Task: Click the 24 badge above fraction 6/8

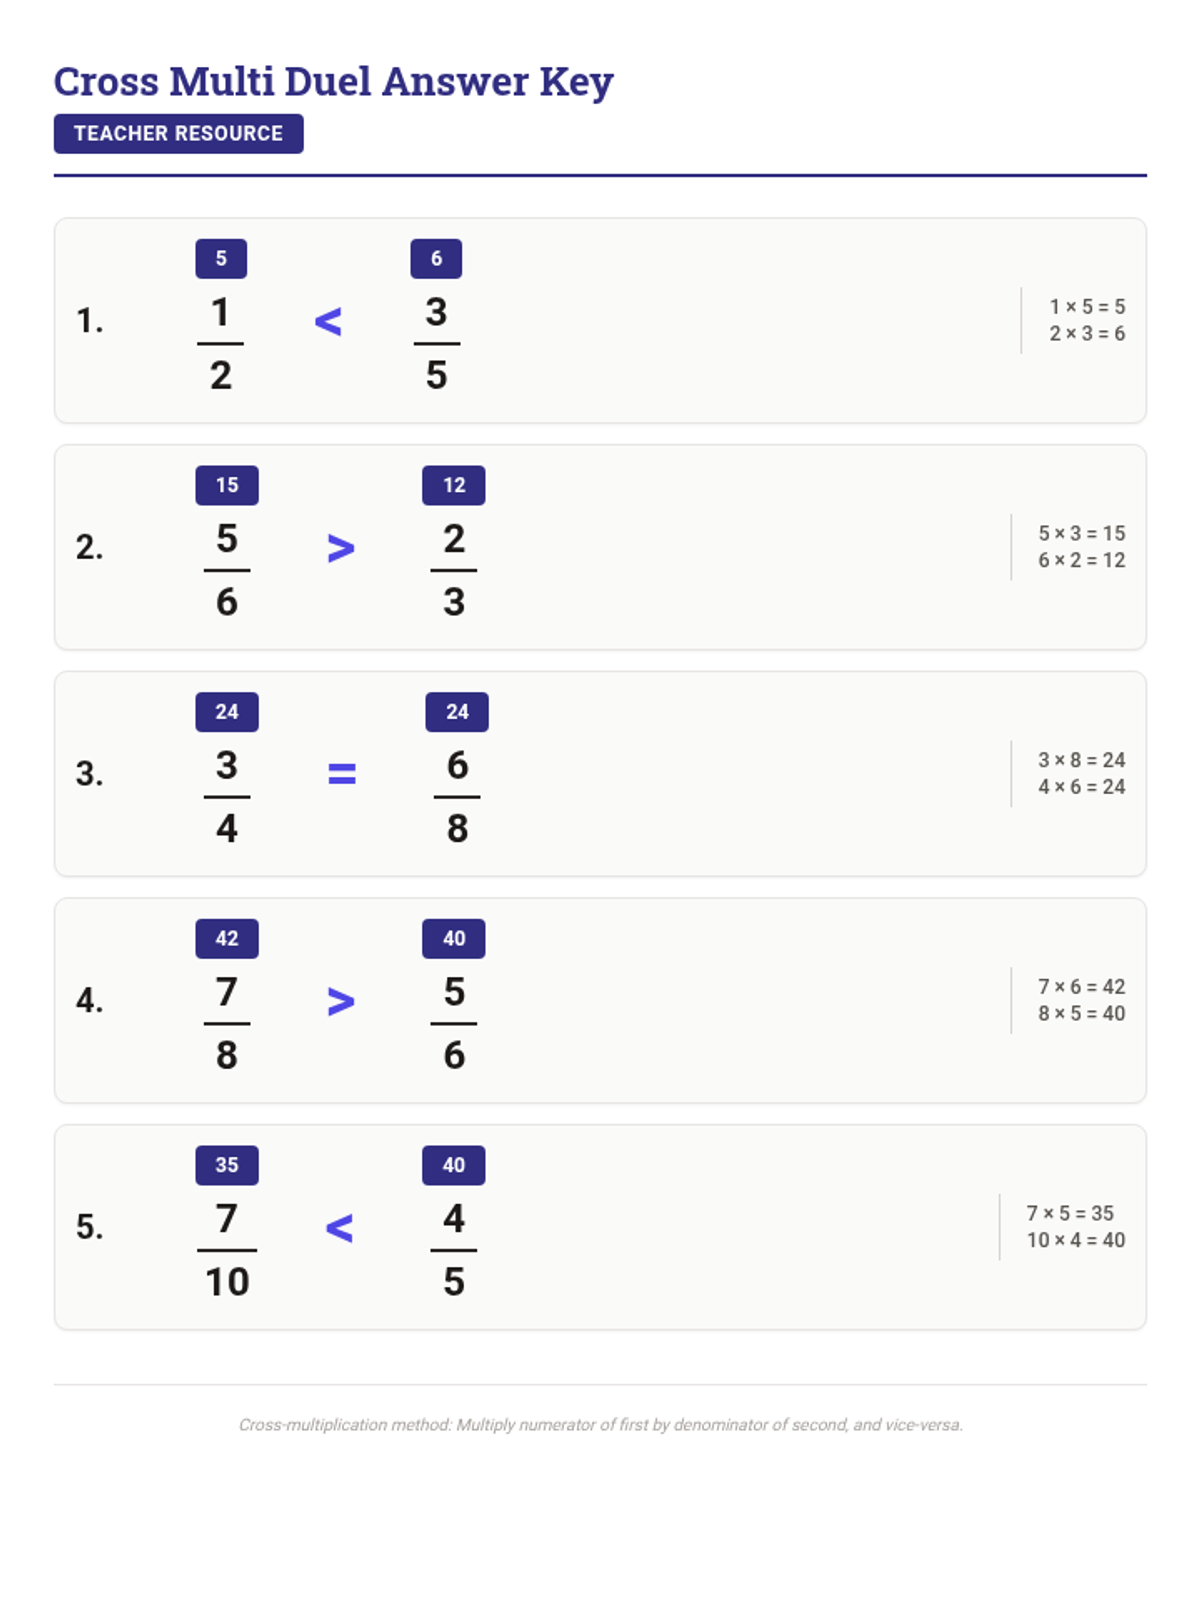Action: [457, 712]
